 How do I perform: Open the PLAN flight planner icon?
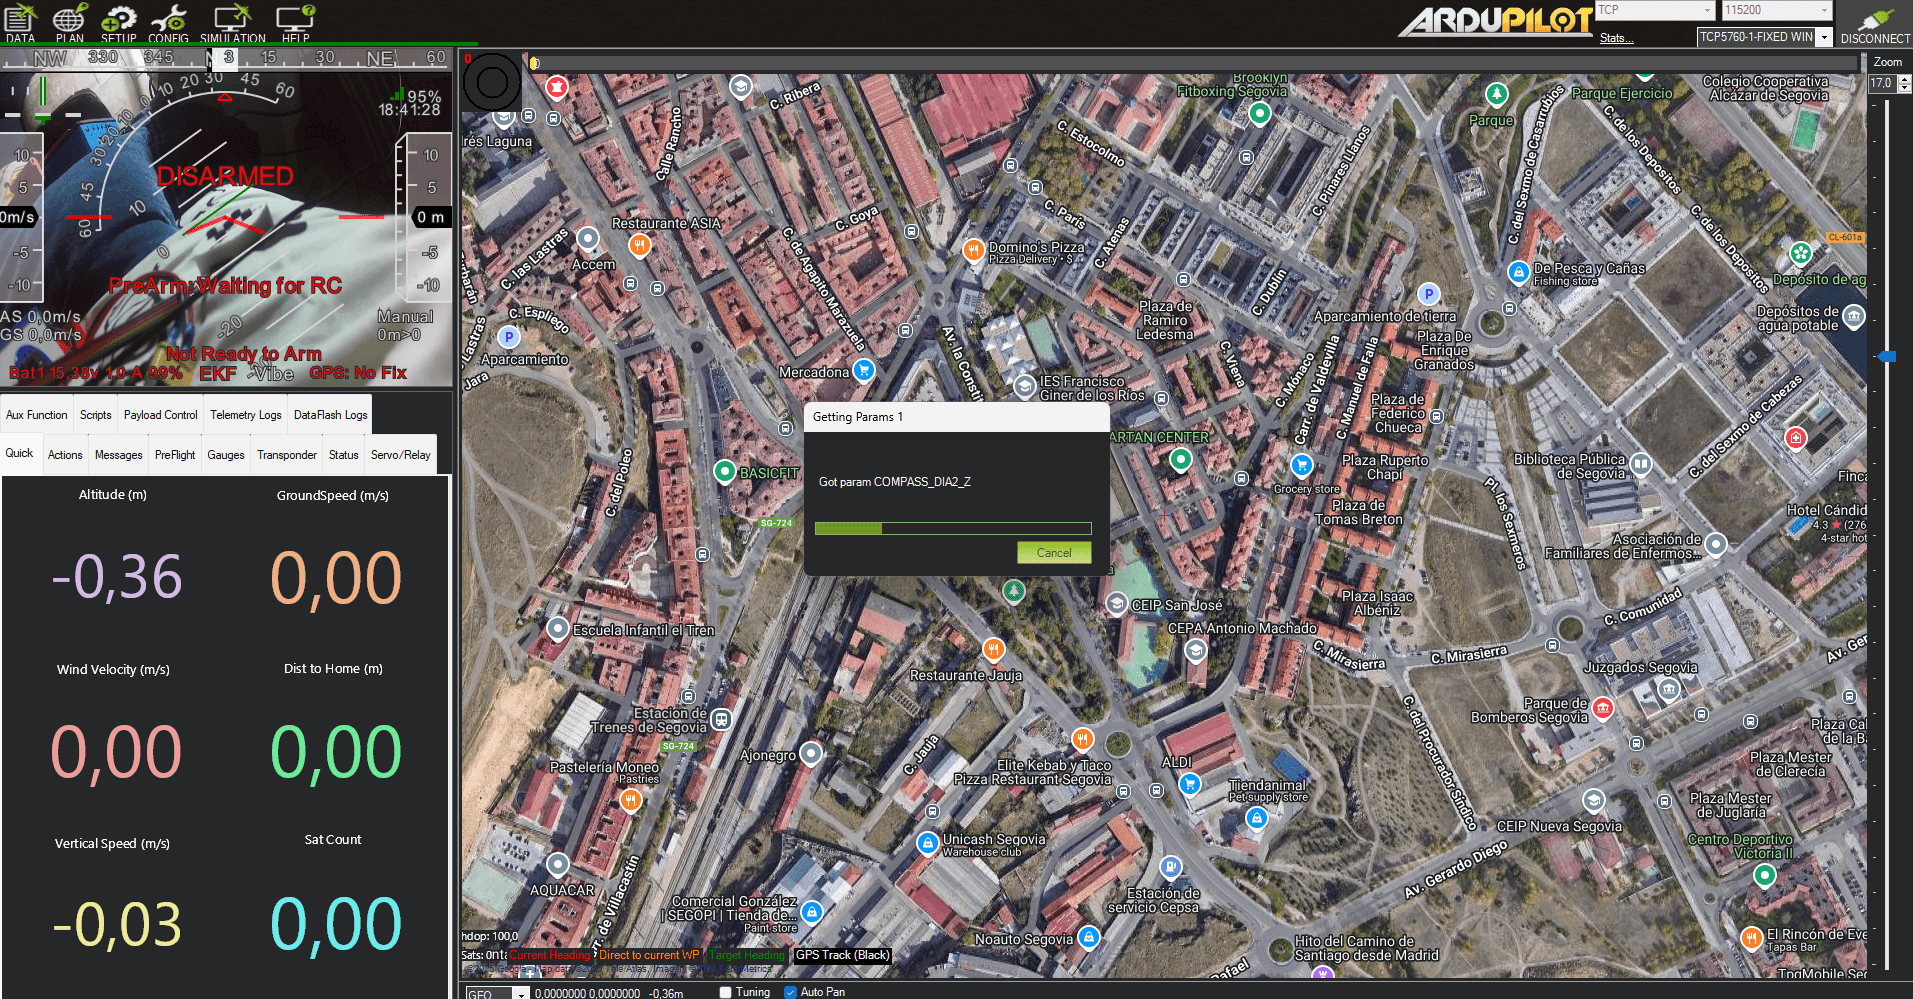click(69, 22)
